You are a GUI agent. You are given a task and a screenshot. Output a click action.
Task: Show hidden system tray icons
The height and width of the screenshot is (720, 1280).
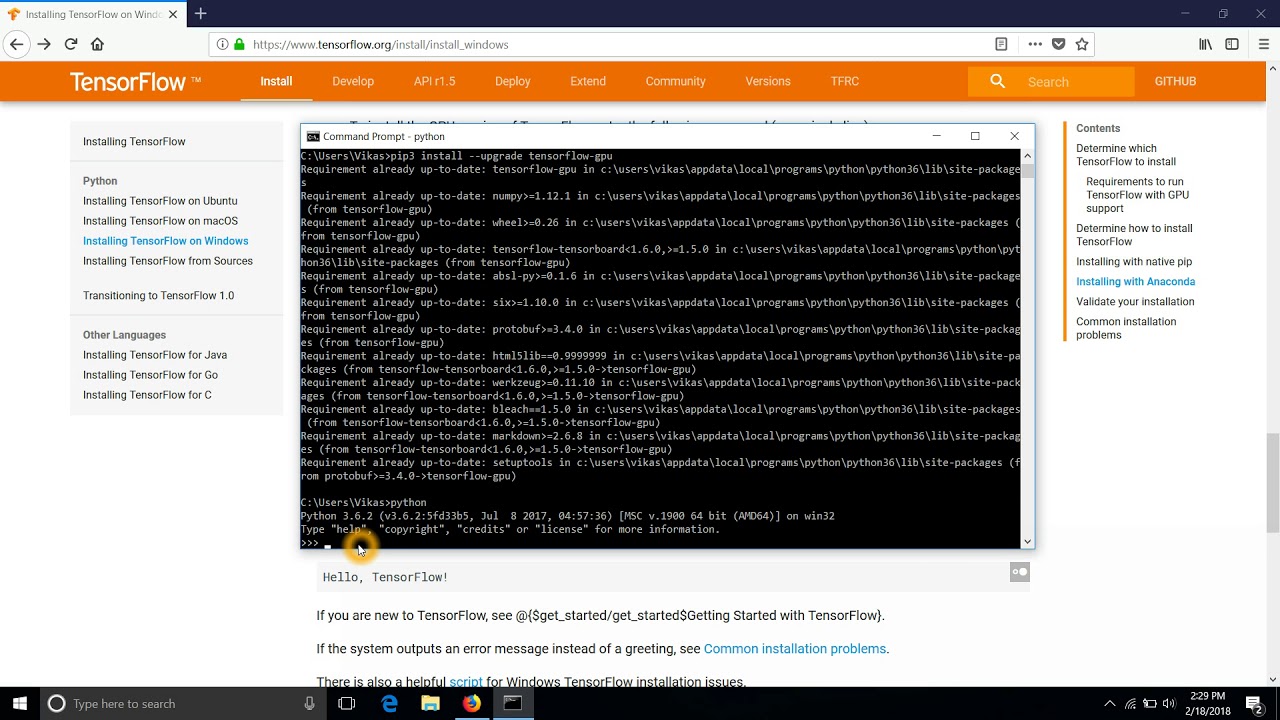(x=1109, y=703)
